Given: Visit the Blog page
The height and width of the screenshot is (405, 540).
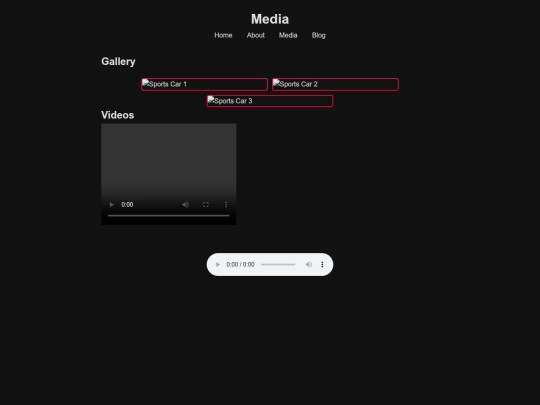Looking at the screenshot, I should (319, 35).
